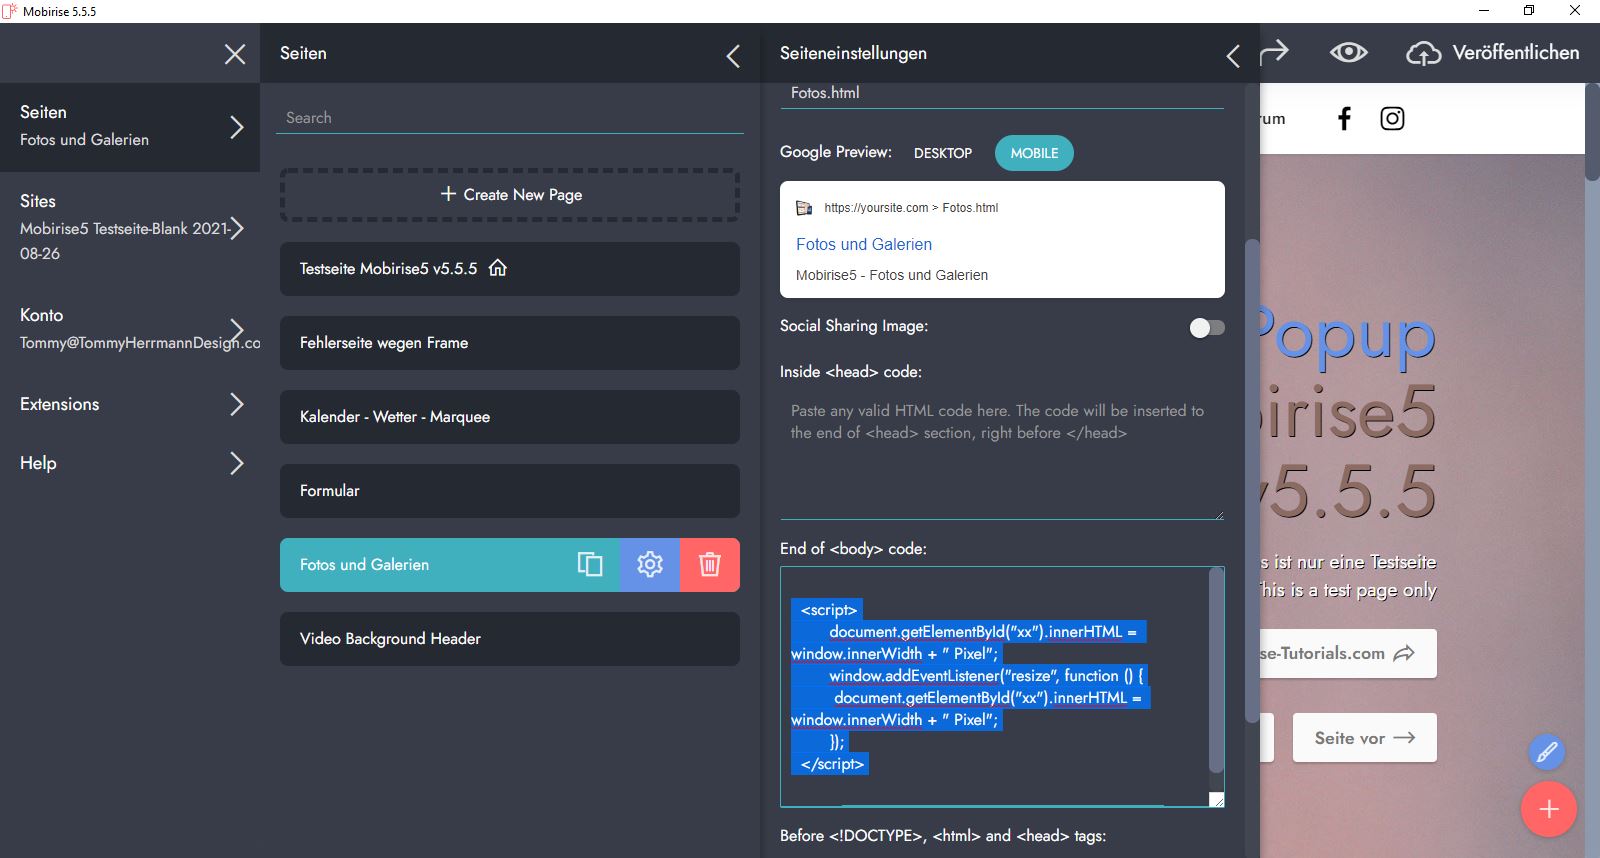Click the redo arrow icon
This screenshot has width=1600, height=858.
pos(1274,52)
